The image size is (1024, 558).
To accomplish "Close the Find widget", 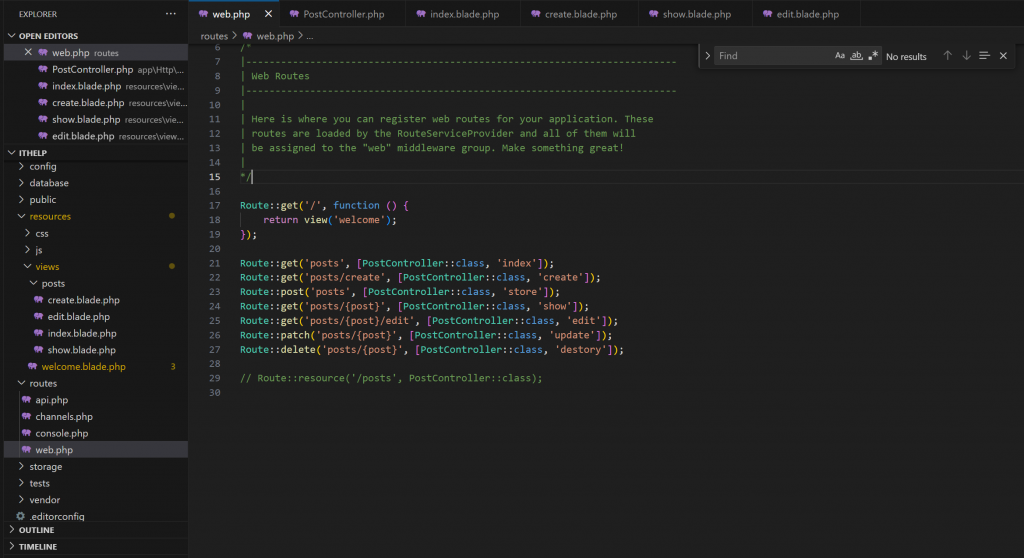I will [1003, 56].
